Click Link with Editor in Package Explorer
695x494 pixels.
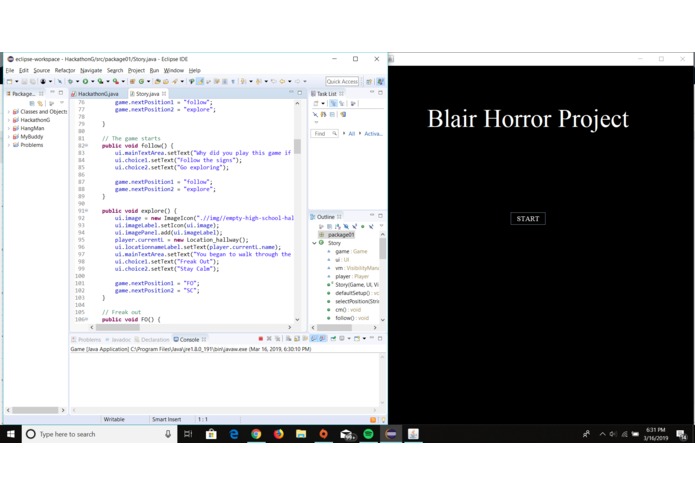40,103
